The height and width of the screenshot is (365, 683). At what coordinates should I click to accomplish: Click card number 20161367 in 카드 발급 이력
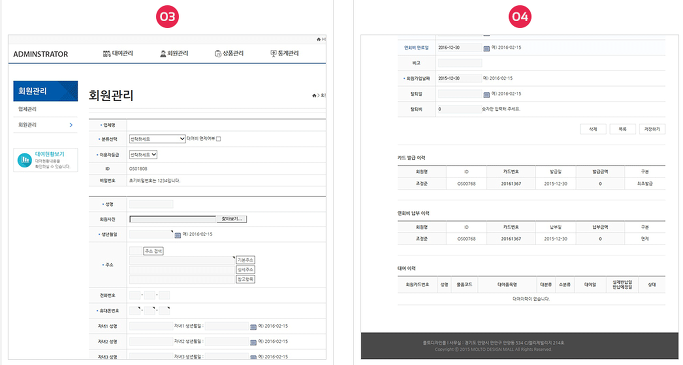(x=511, y=184)
